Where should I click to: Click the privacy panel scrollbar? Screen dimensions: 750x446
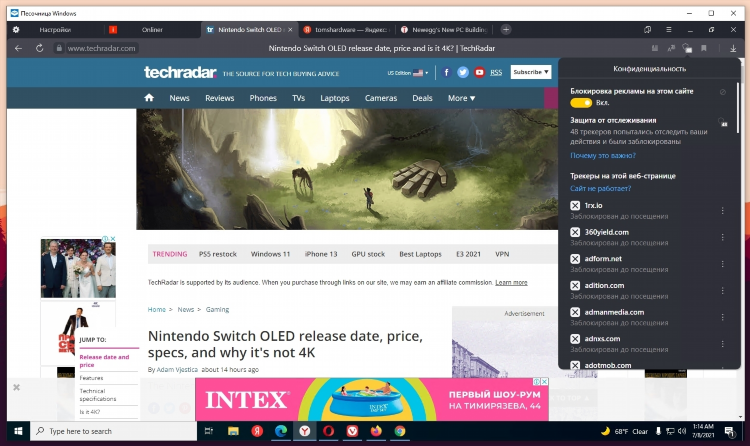click(738, 110)
